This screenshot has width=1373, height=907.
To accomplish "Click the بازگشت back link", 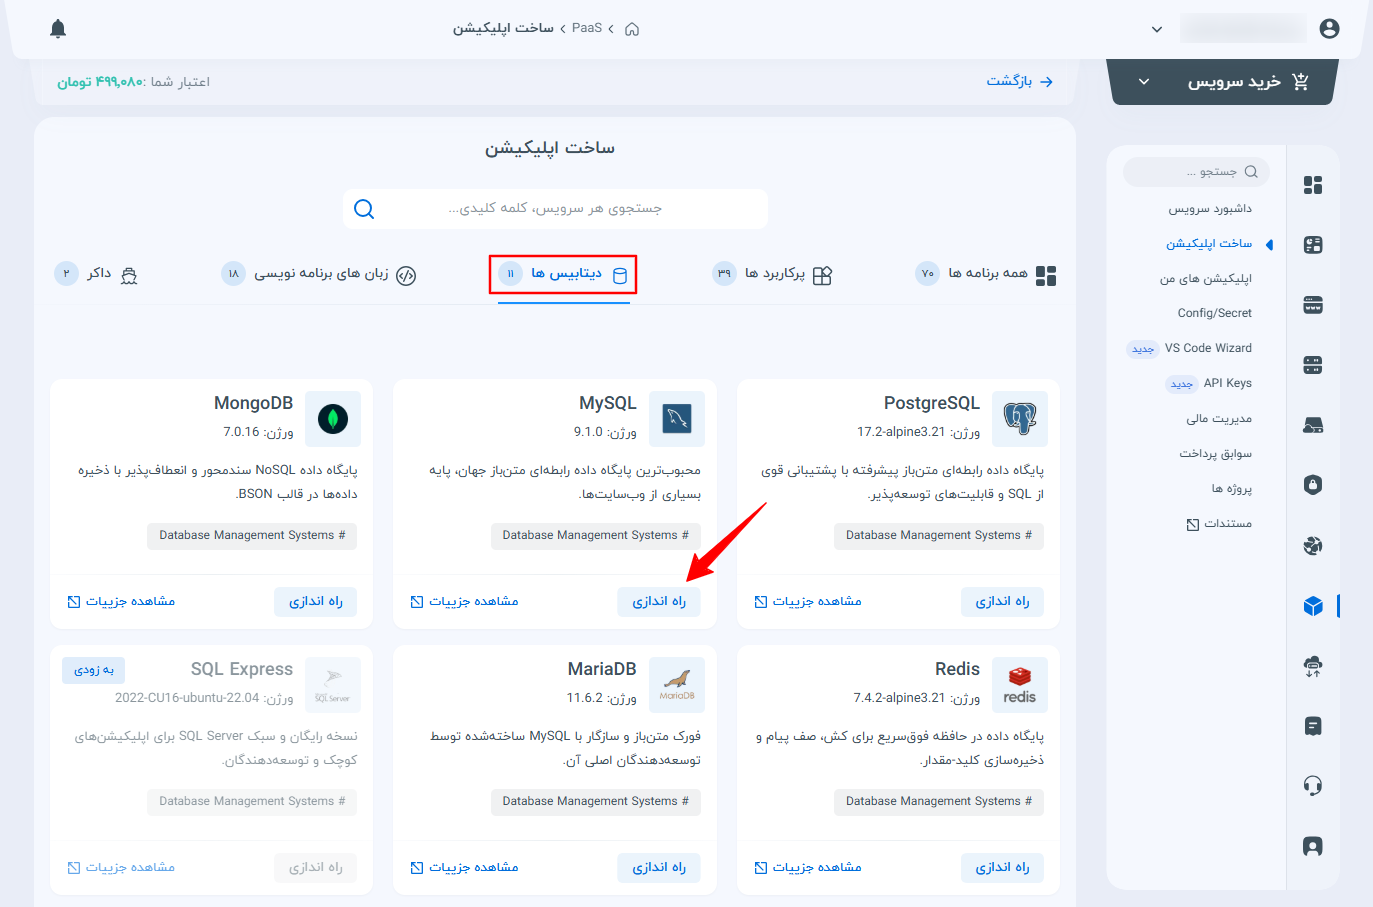I will [1020, 81].
